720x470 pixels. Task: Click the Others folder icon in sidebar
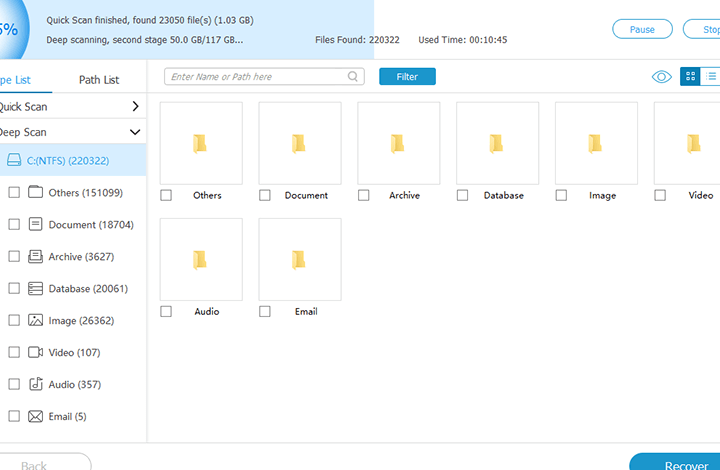pyautogui.click(x=35, y=192)
